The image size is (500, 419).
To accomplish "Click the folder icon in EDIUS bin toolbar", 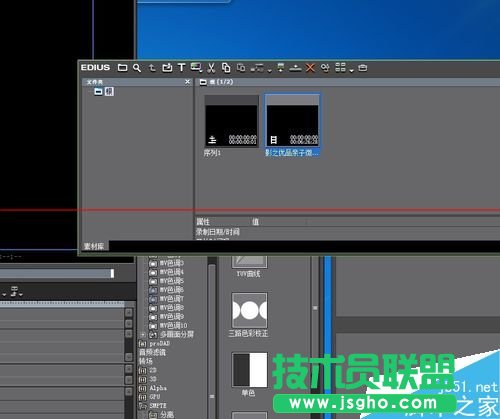I will click(122, 68).
